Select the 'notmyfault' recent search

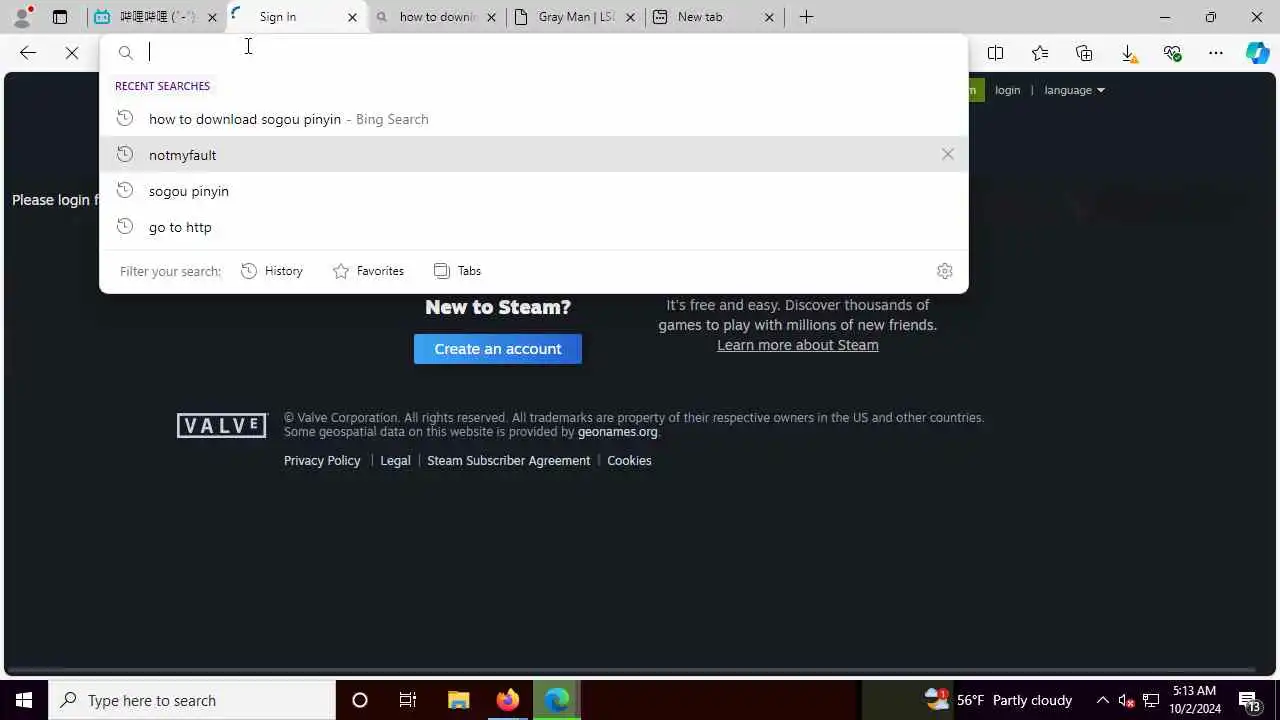[534, 155]
